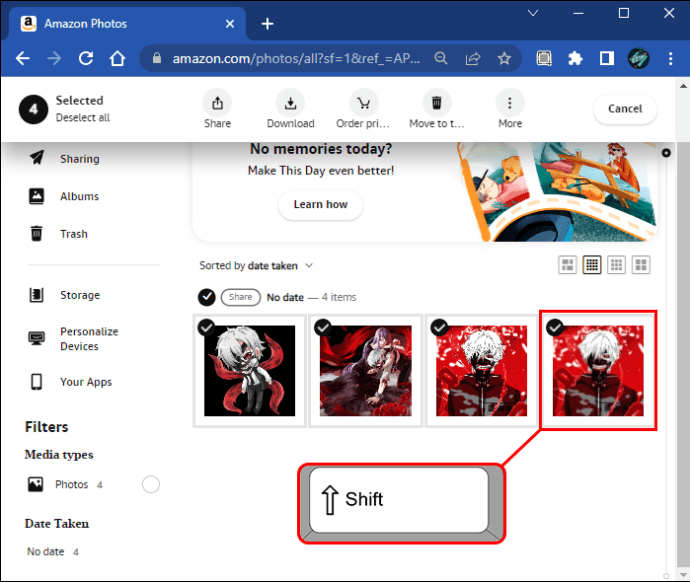
Task: Open the Sharing section
Action: click(x=79, y=158)
